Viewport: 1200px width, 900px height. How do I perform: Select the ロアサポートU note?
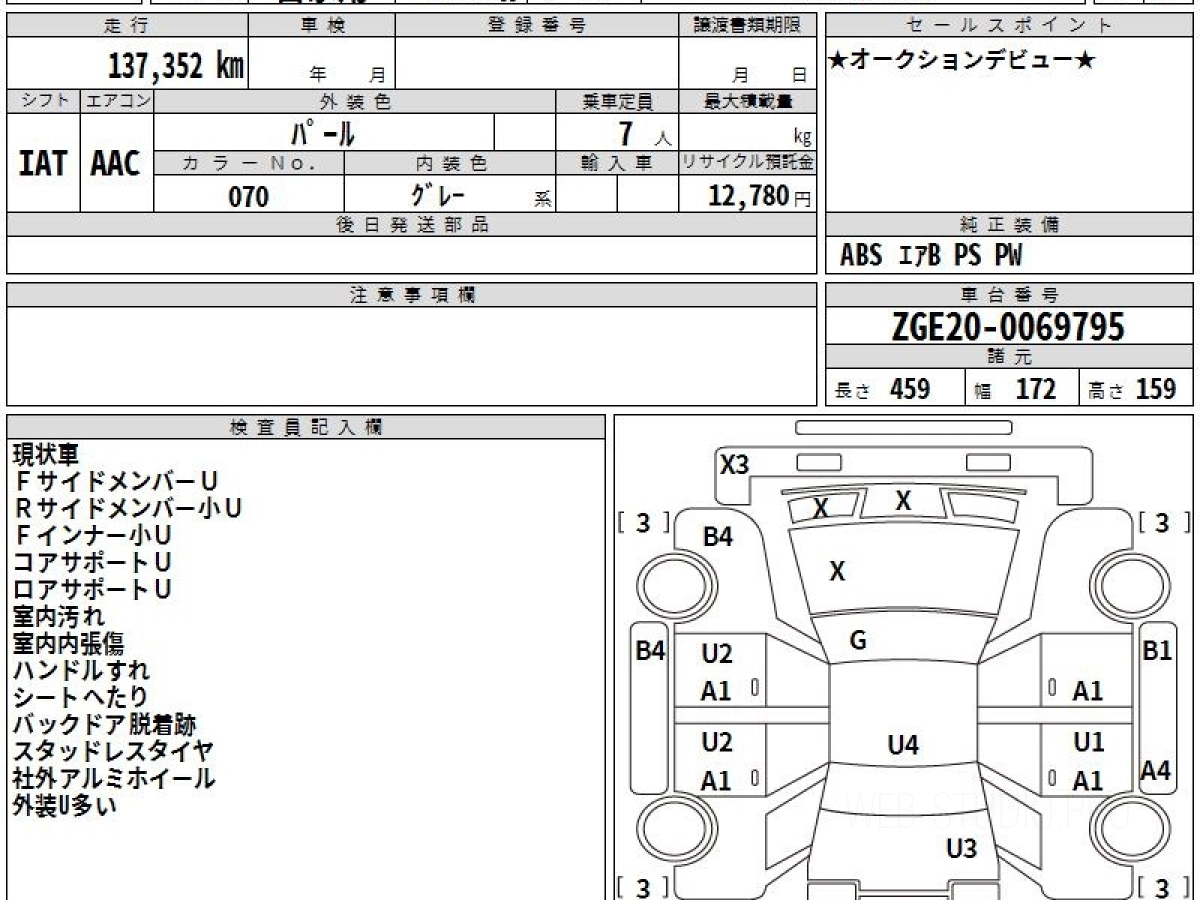[x=92, y=590]
